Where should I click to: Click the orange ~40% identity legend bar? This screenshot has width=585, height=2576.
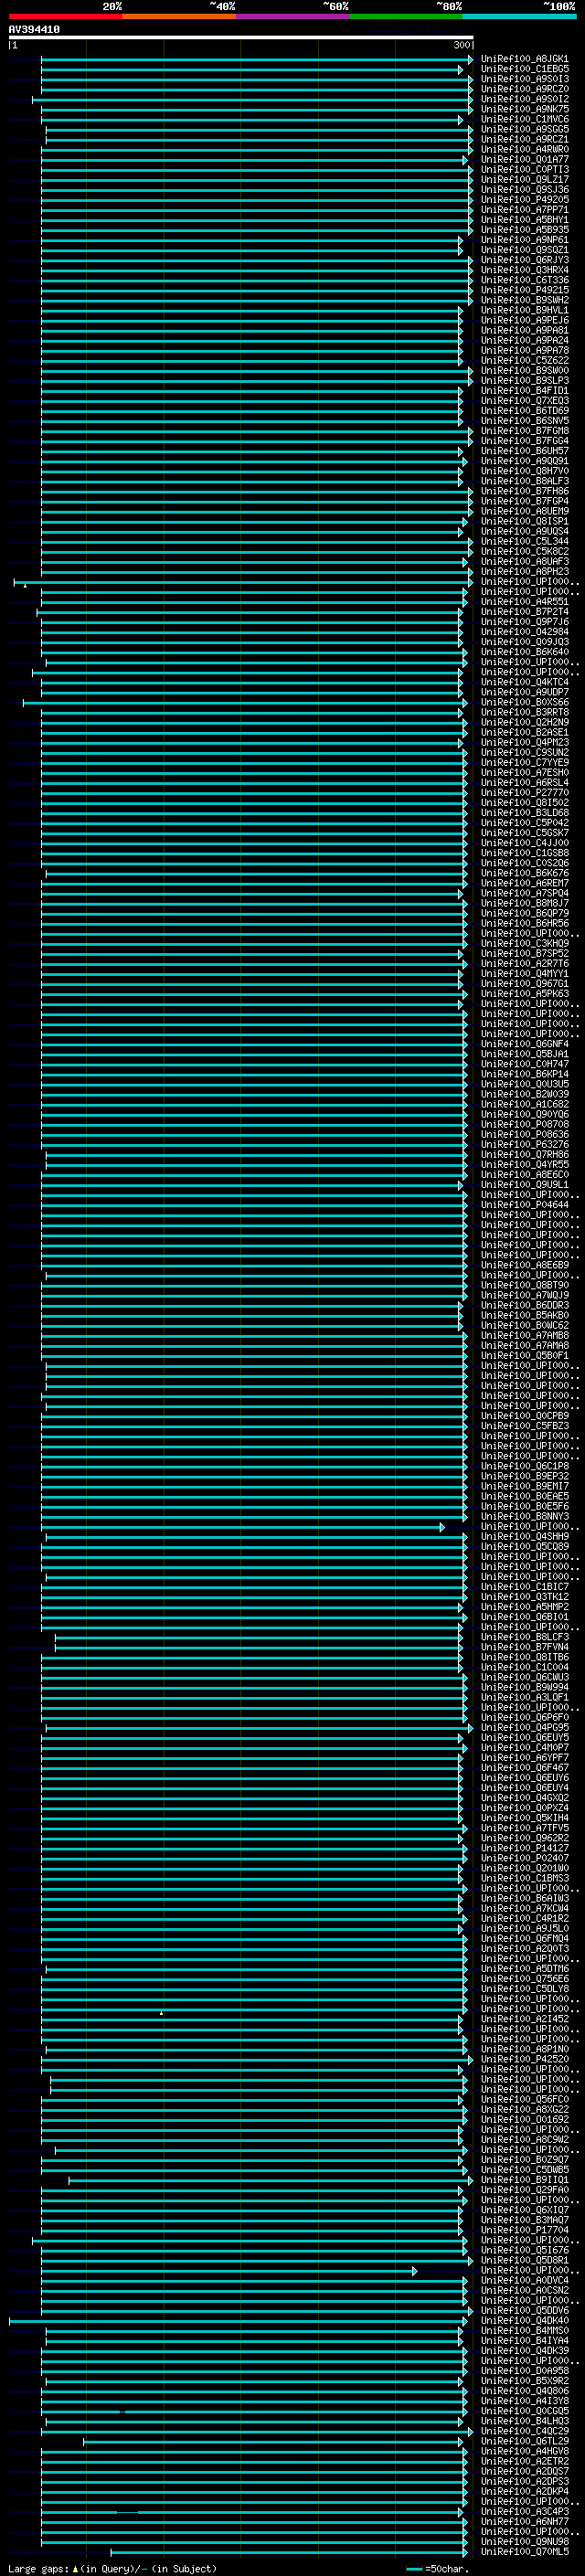click(x=179, y=16)
